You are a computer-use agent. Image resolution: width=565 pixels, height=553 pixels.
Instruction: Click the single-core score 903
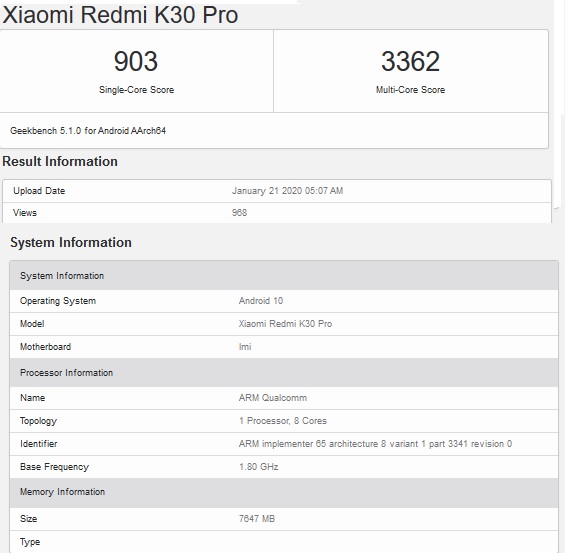[x=136, y=61]
